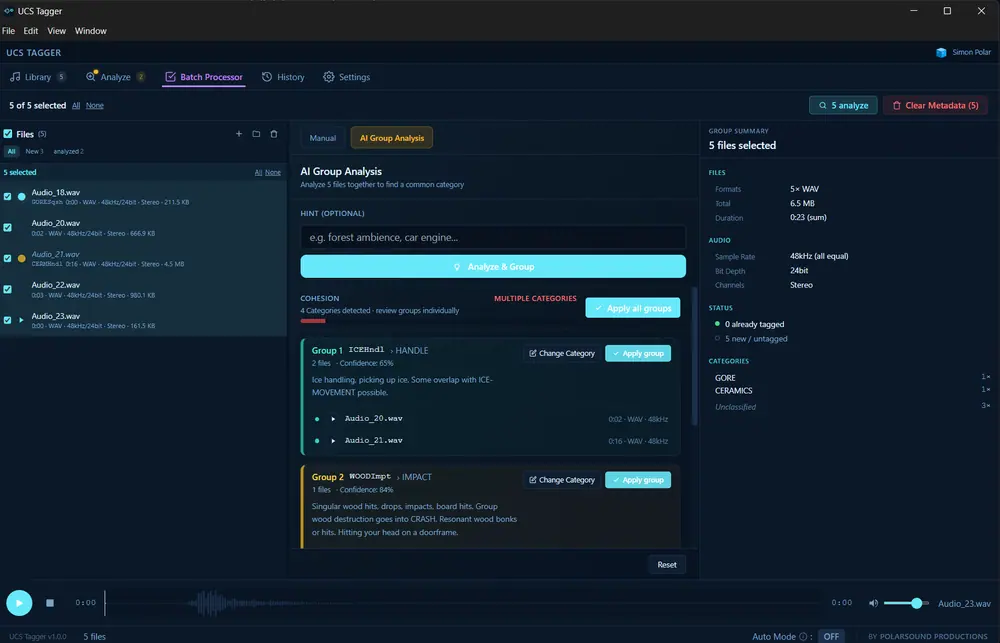Open Auto Mode info icon

[x=803, y=636]
